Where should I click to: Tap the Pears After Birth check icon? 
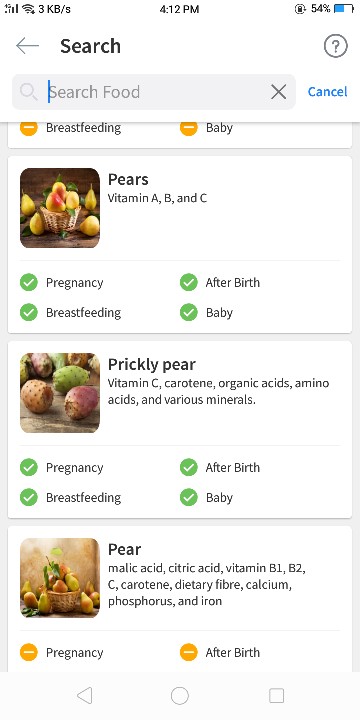pos(189,282)
